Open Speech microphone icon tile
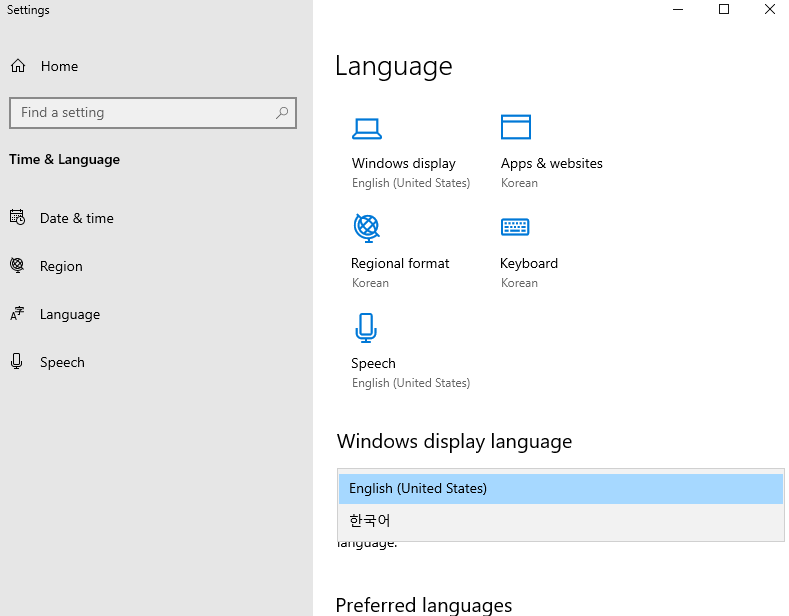The width and height of the screenshot is (789, 616). [366, 328]
